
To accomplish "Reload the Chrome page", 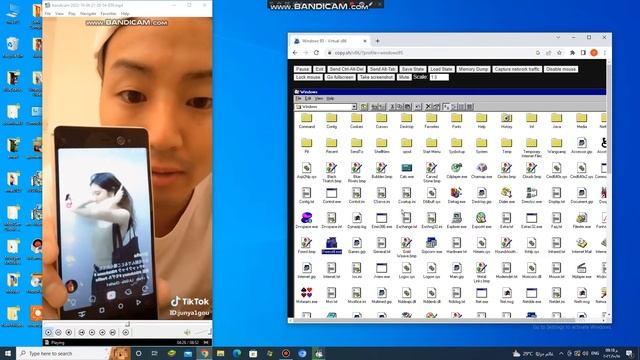I will click(316, 53).
